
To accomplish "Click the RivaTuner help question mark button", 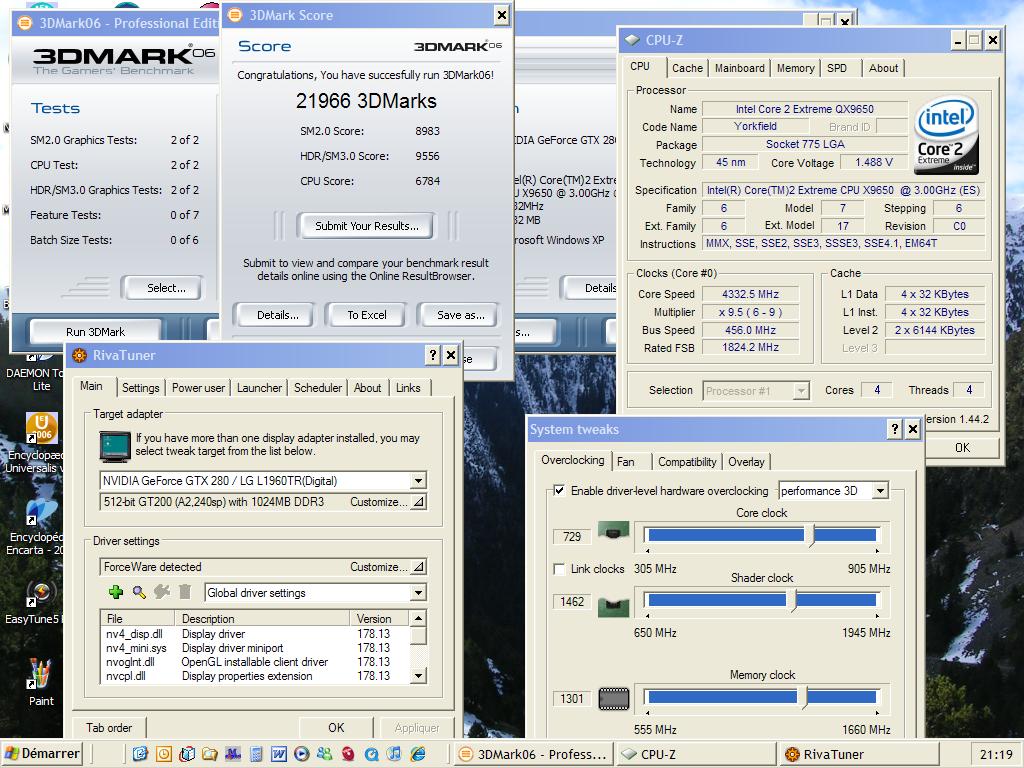I will 432,355.
